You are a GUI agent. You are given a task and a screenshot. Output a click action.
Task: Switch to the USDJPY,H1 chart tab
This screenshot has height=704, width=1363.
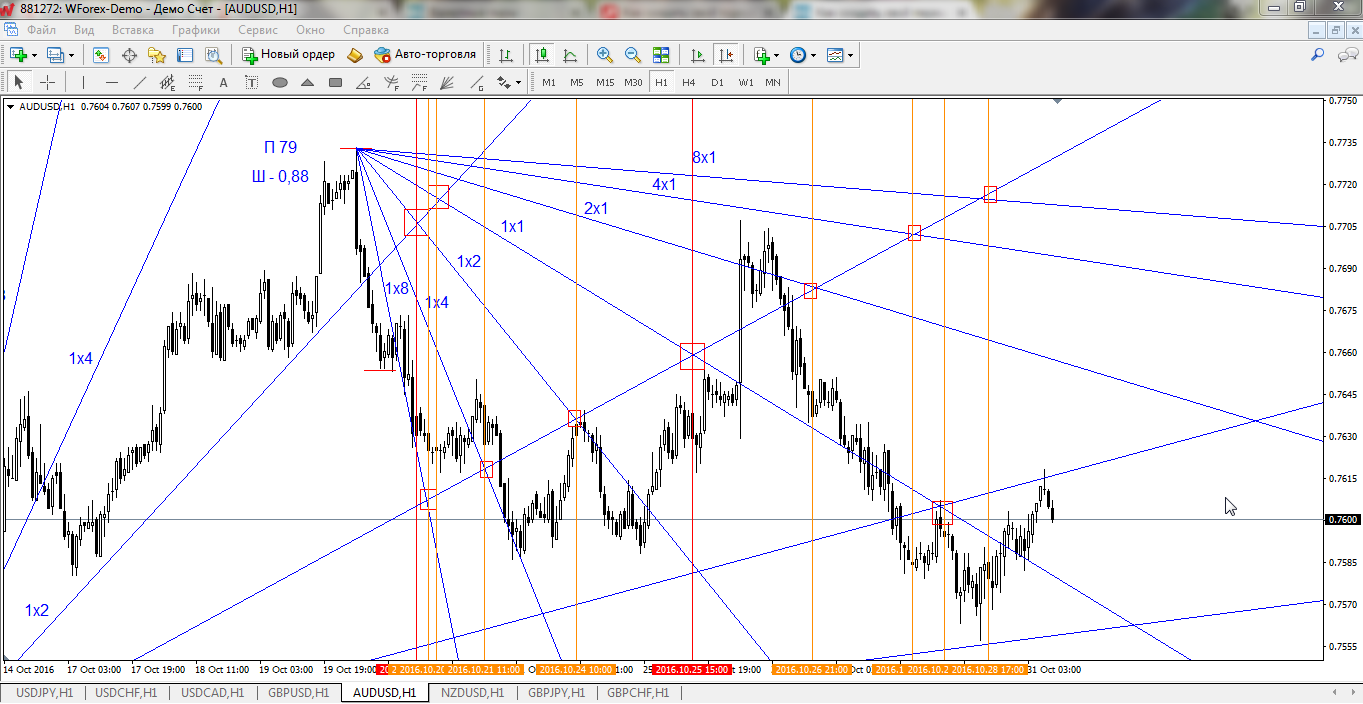(x=44, y=692)
